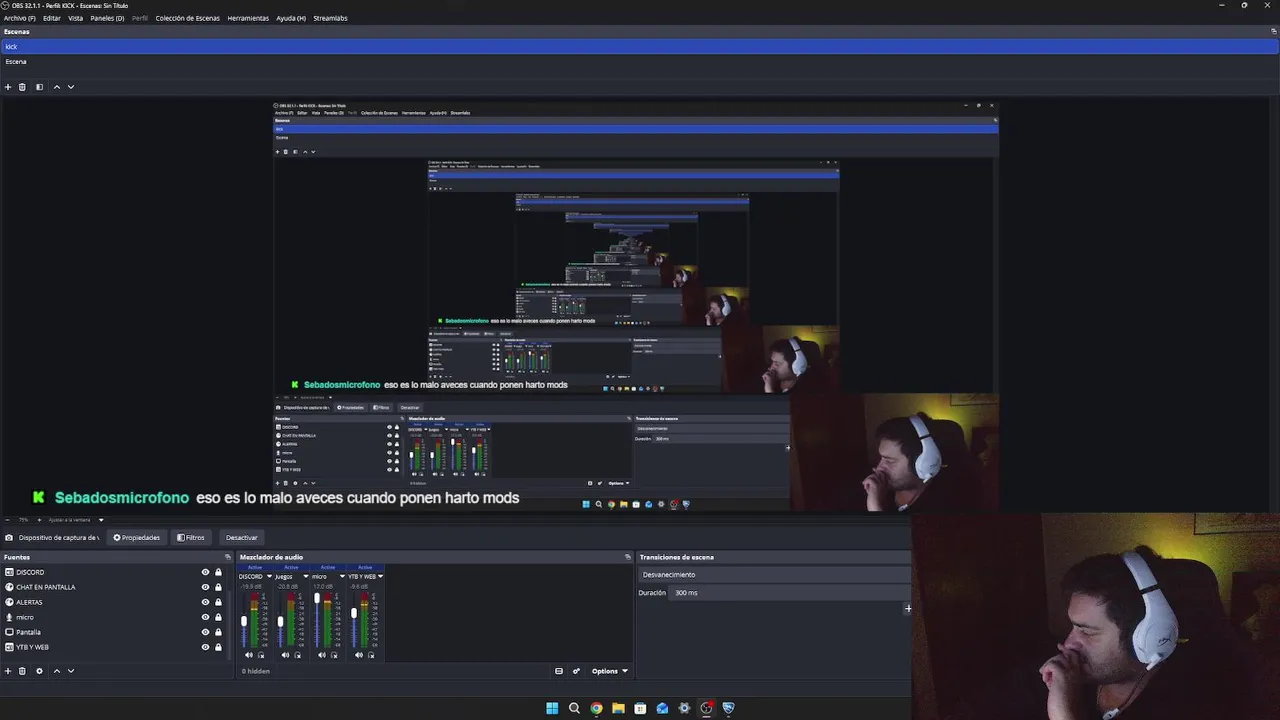Unlock the Pantalla source with its lock icon
1280x720 pixels.
pyautogui.click(x=218, y=632)
